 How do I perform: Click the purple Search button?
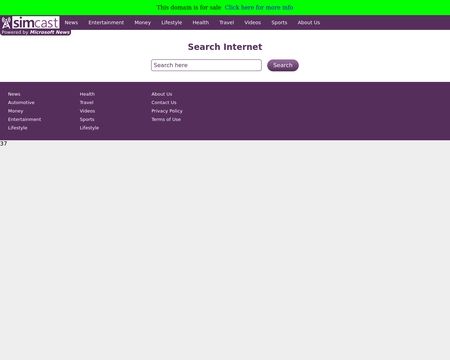click(x=283, y=65)
